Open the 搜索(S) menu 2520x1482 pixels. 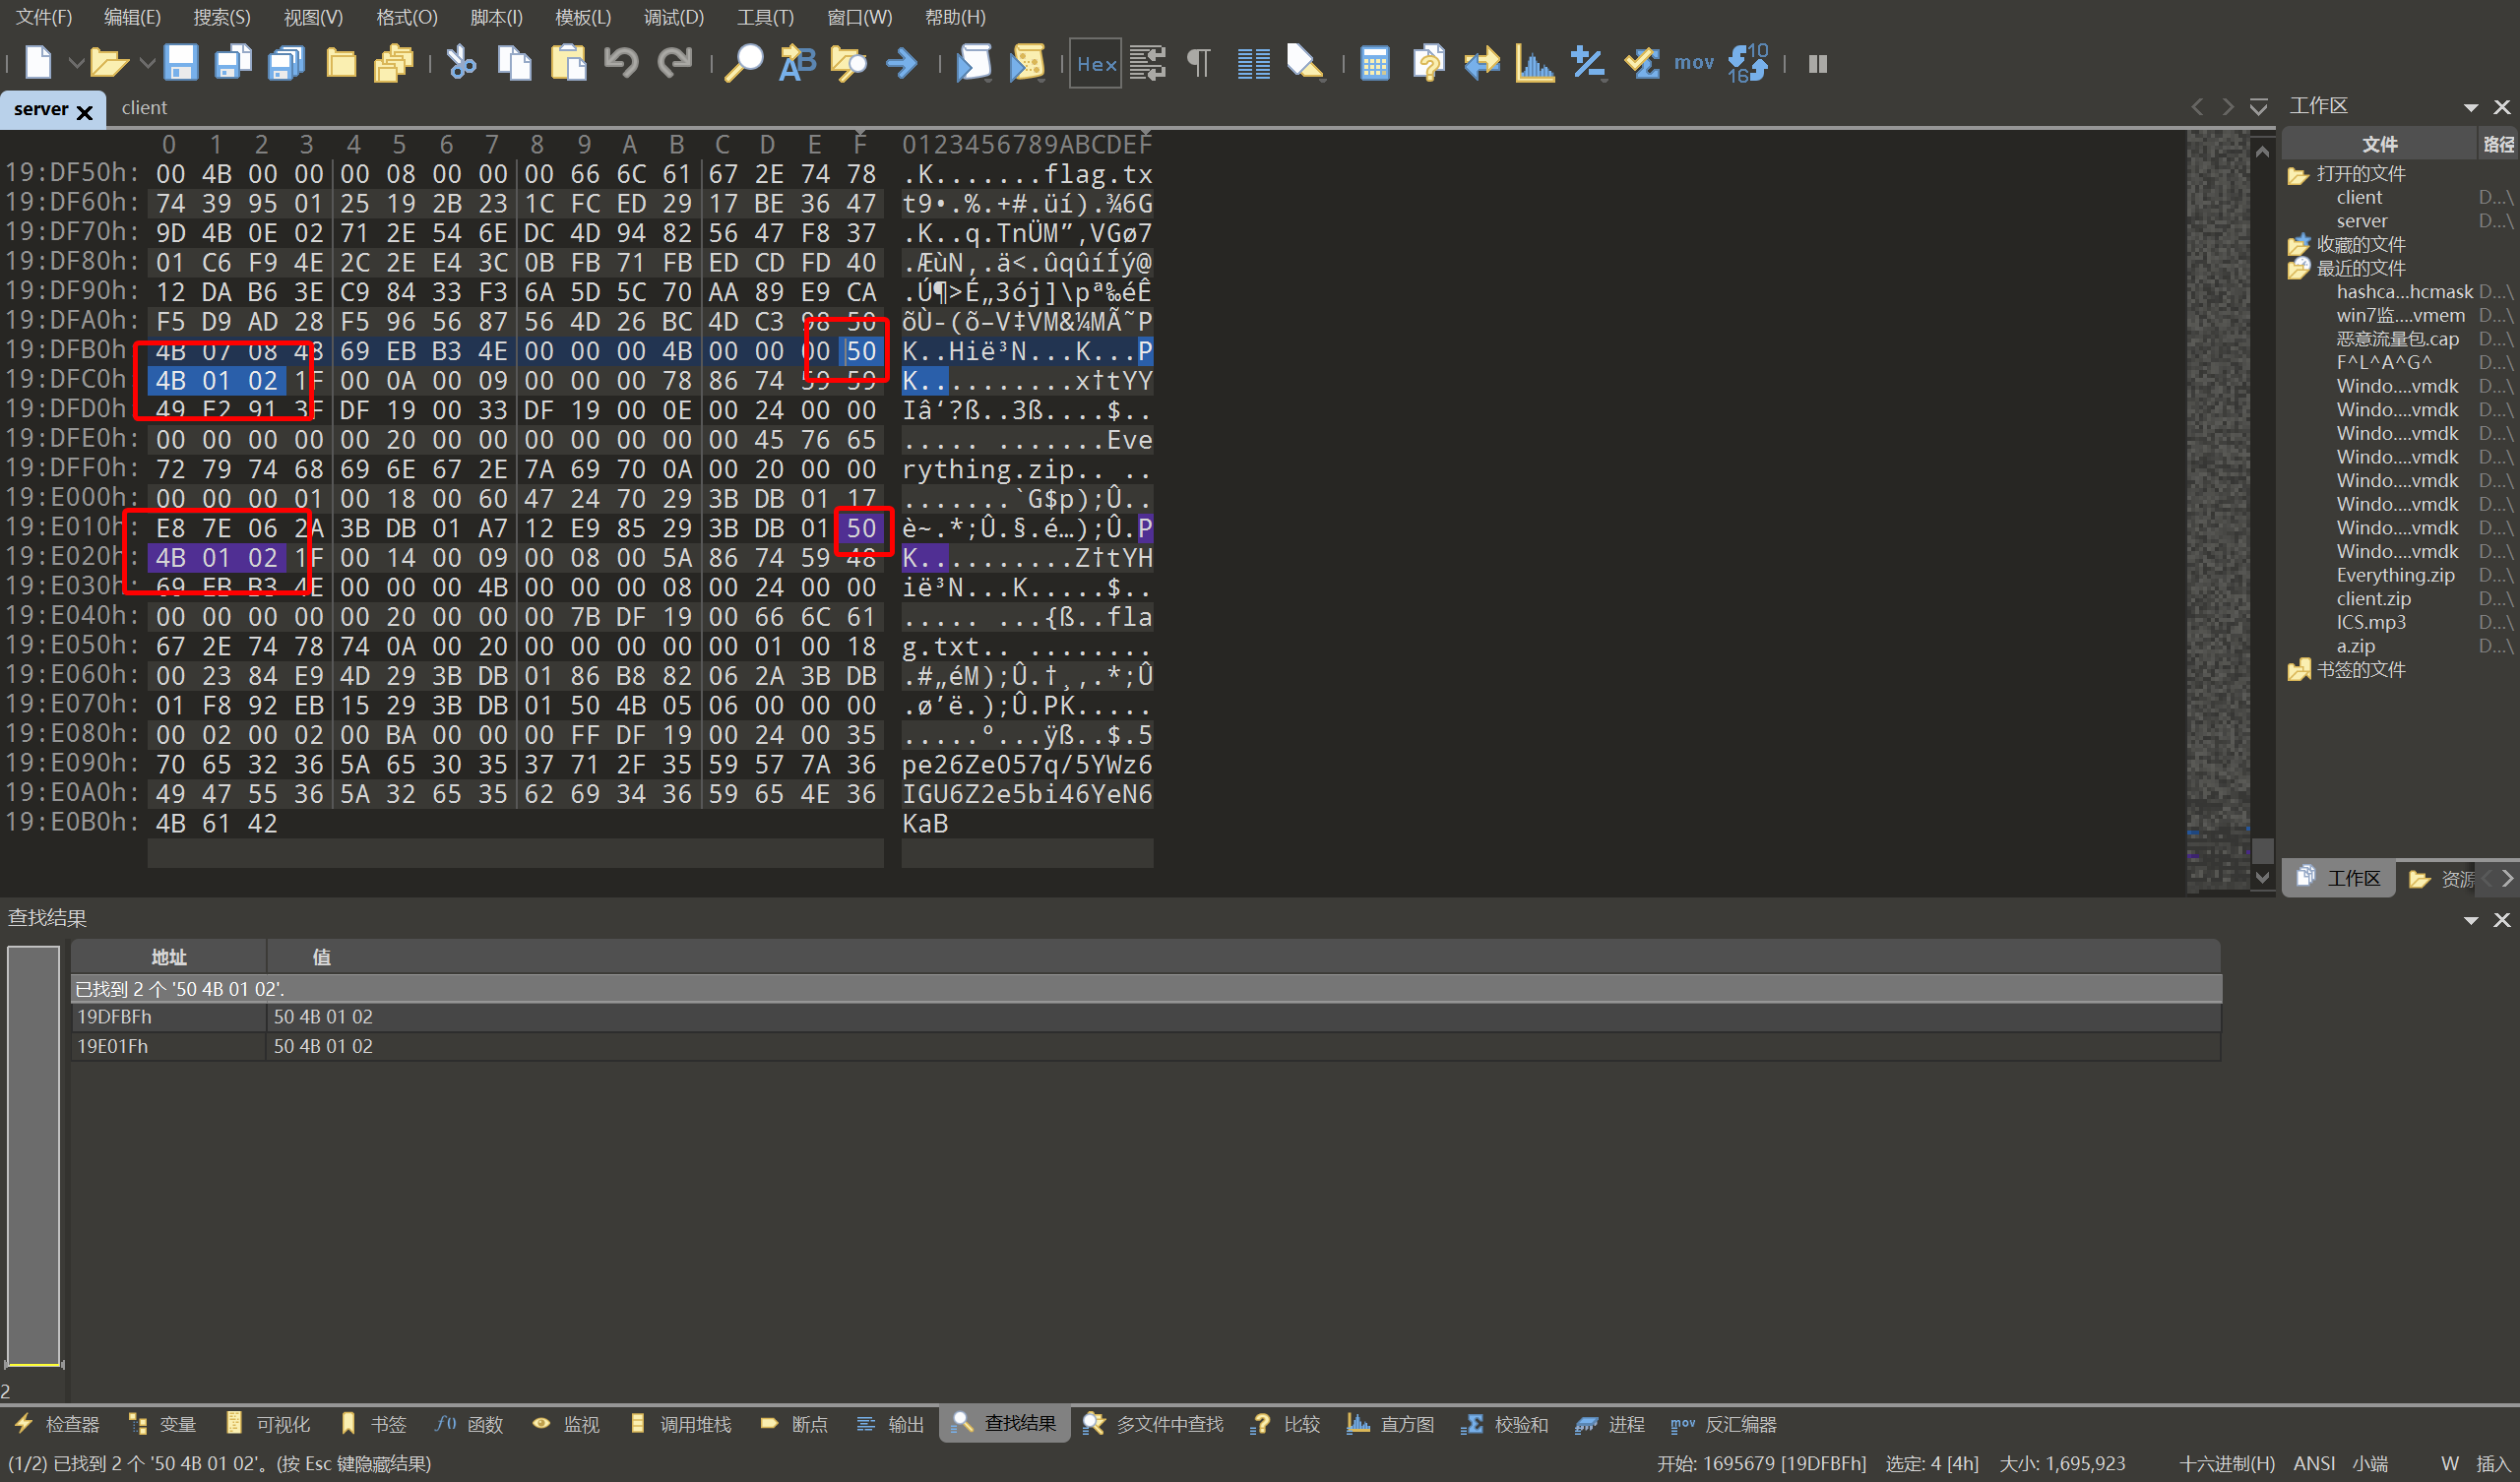222,17
